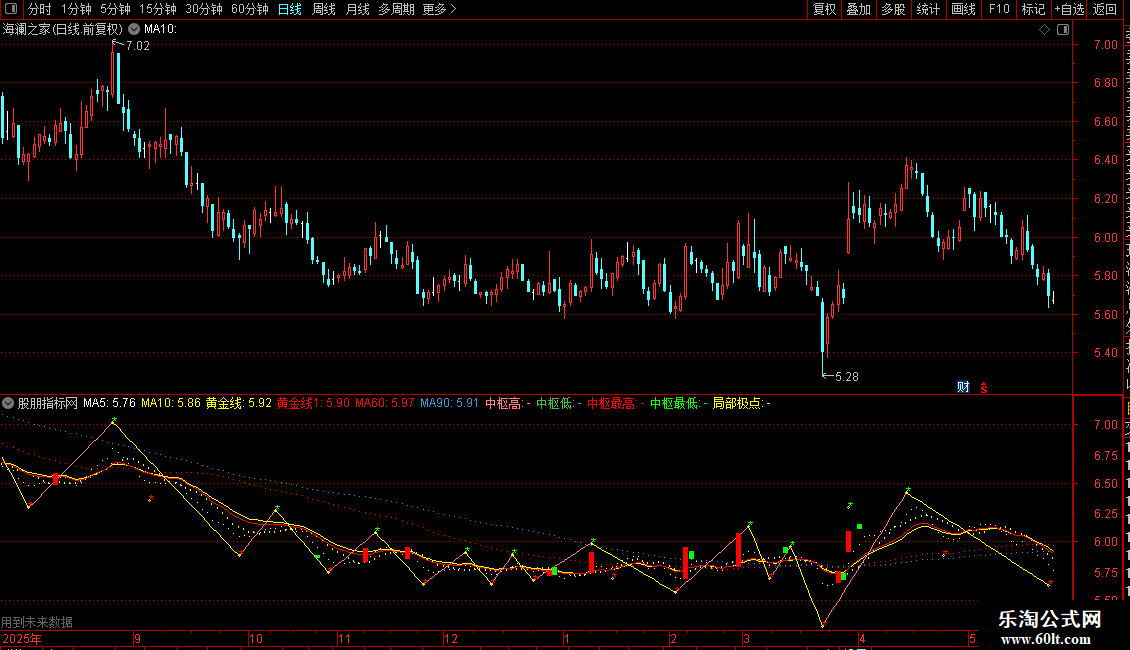Switch to the 1分钟 period tab

click(x=76, y=9)
